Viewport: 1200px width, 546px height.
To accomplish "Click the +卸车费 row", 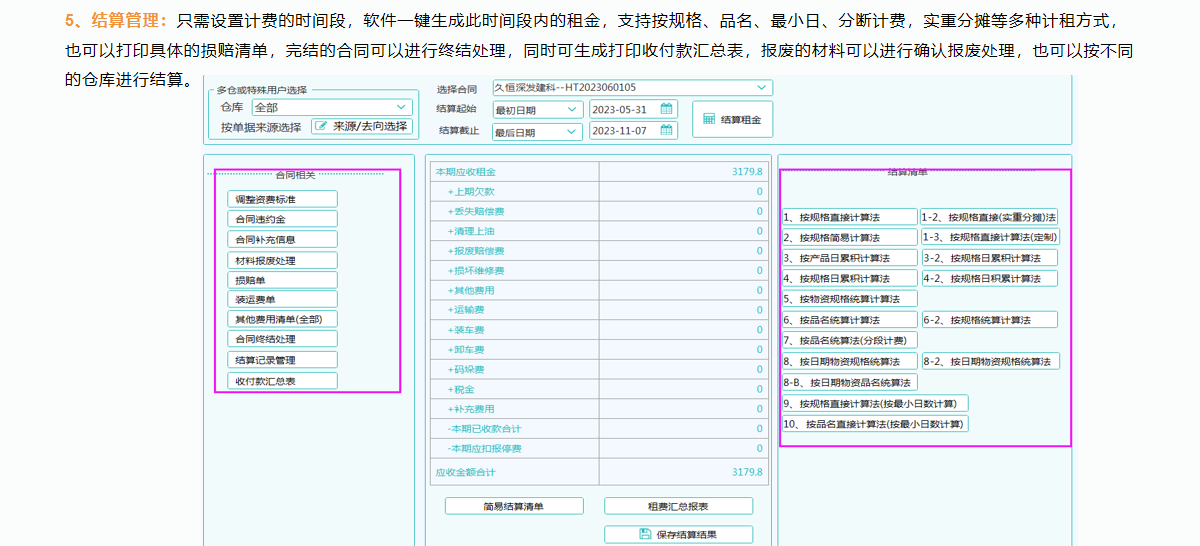I will coord(598,350).
